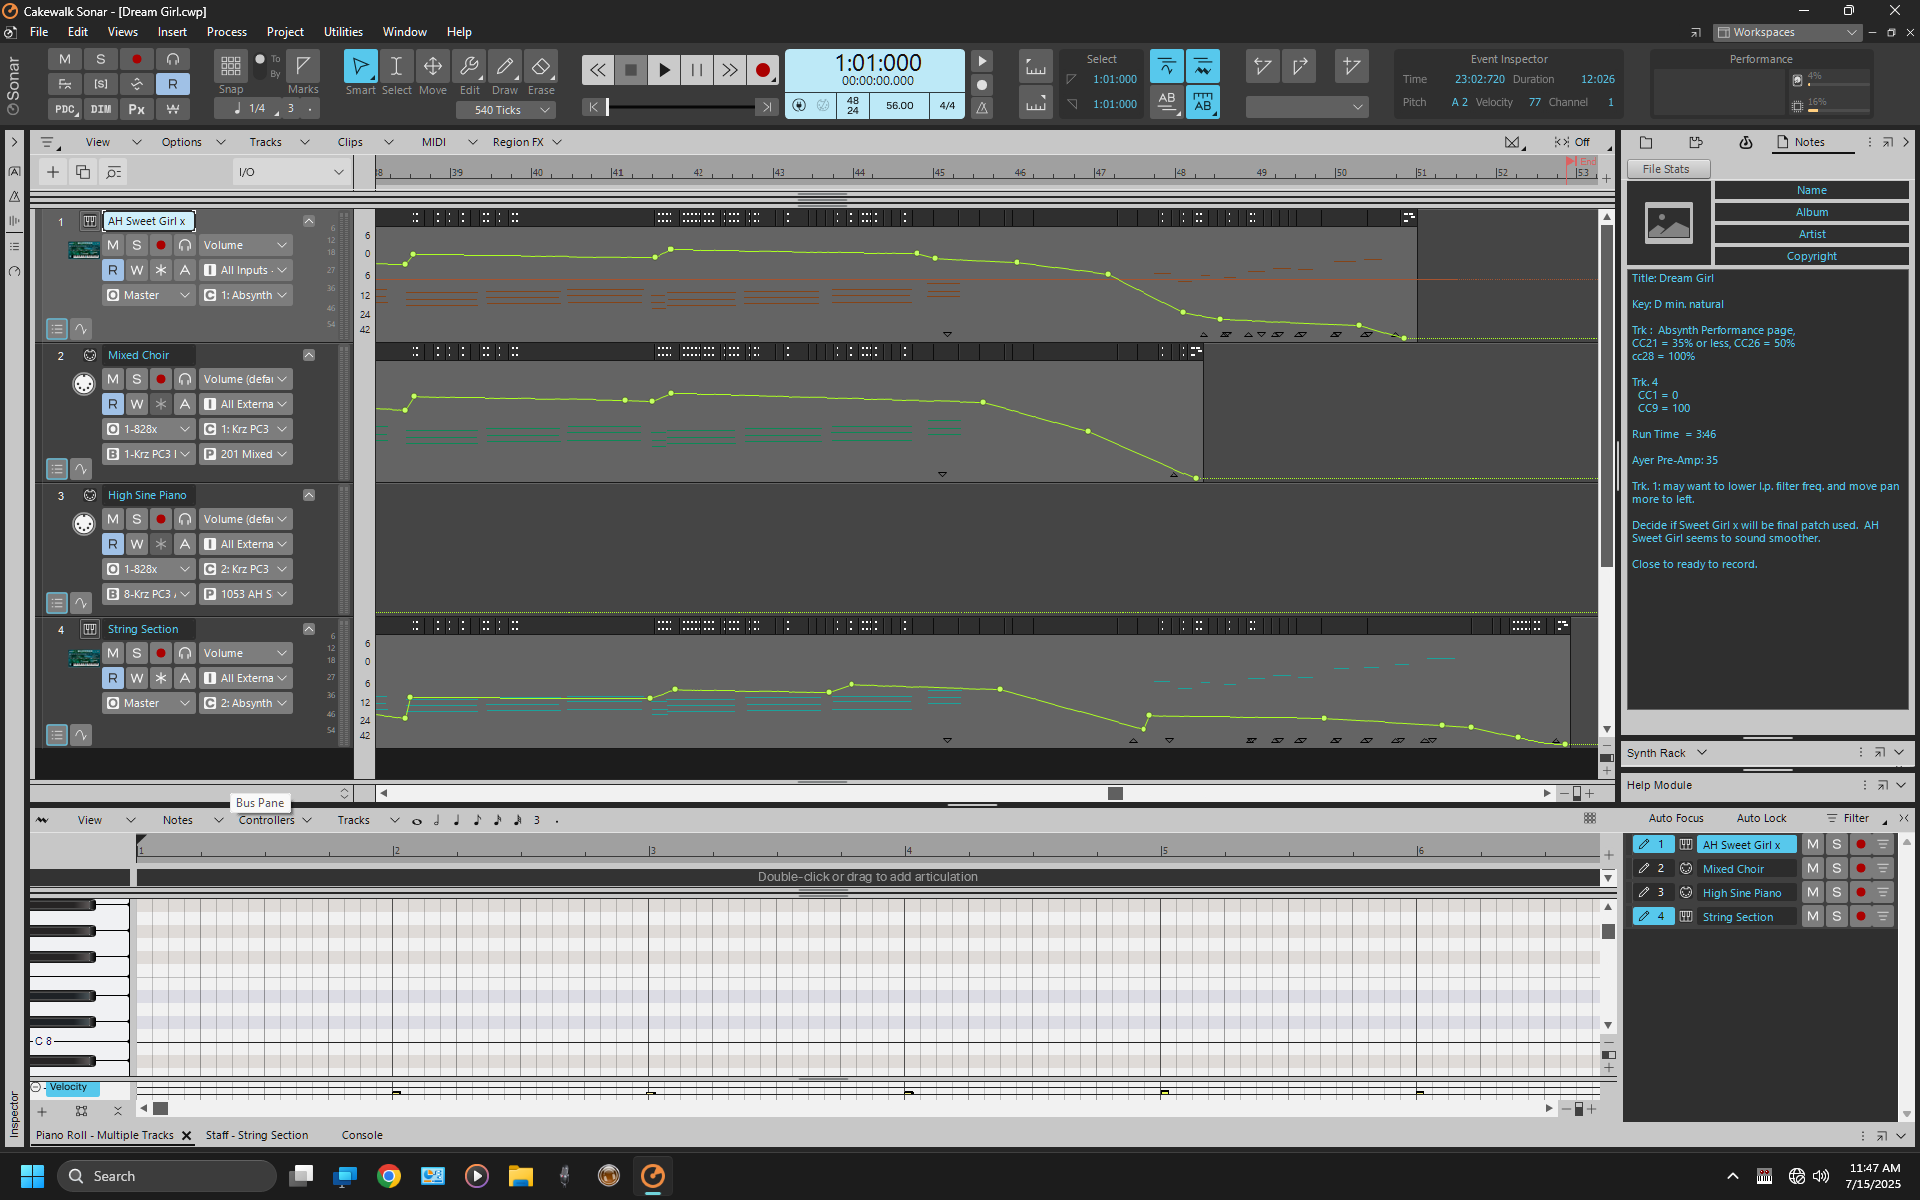The height and width of the screenshot is (1200, 1920).
Task: Open the 540 Ticks nudge dropdown
Action: click(x=506, y=110)
